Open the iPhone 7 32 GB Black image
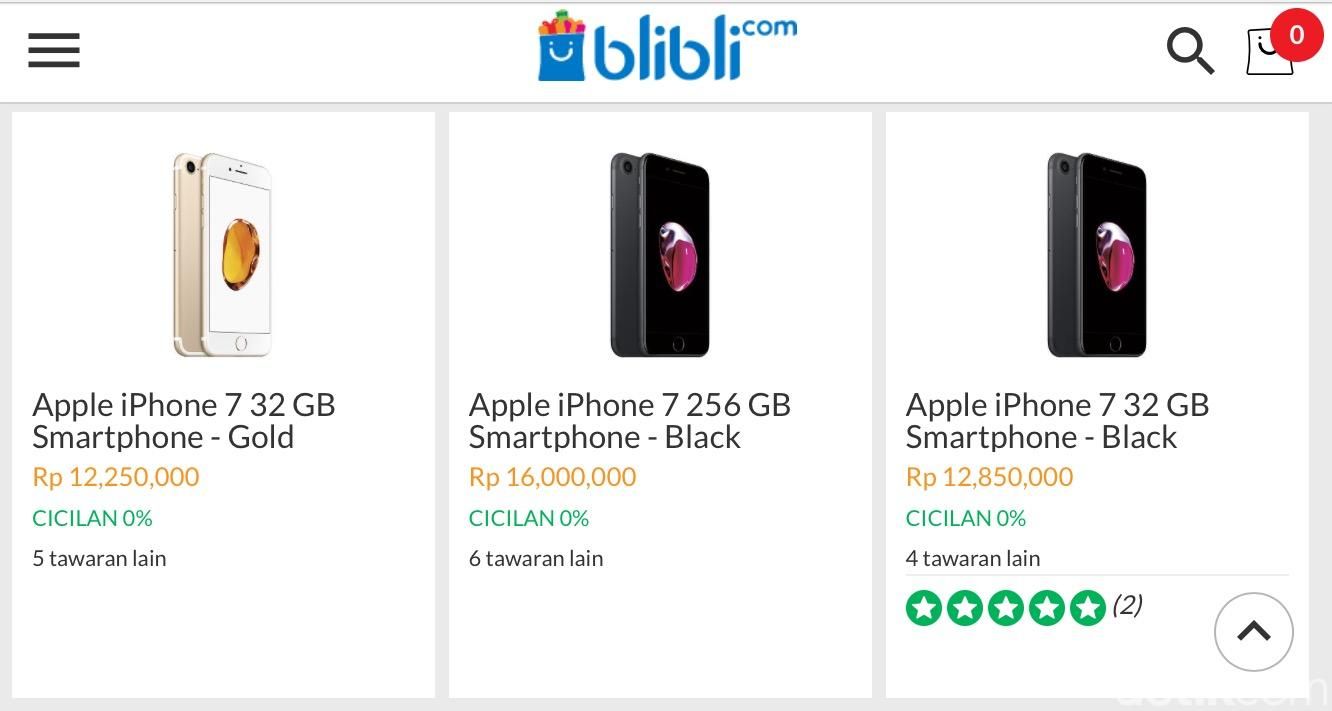Viewport: 1332px width, 711px height. 1097,255
